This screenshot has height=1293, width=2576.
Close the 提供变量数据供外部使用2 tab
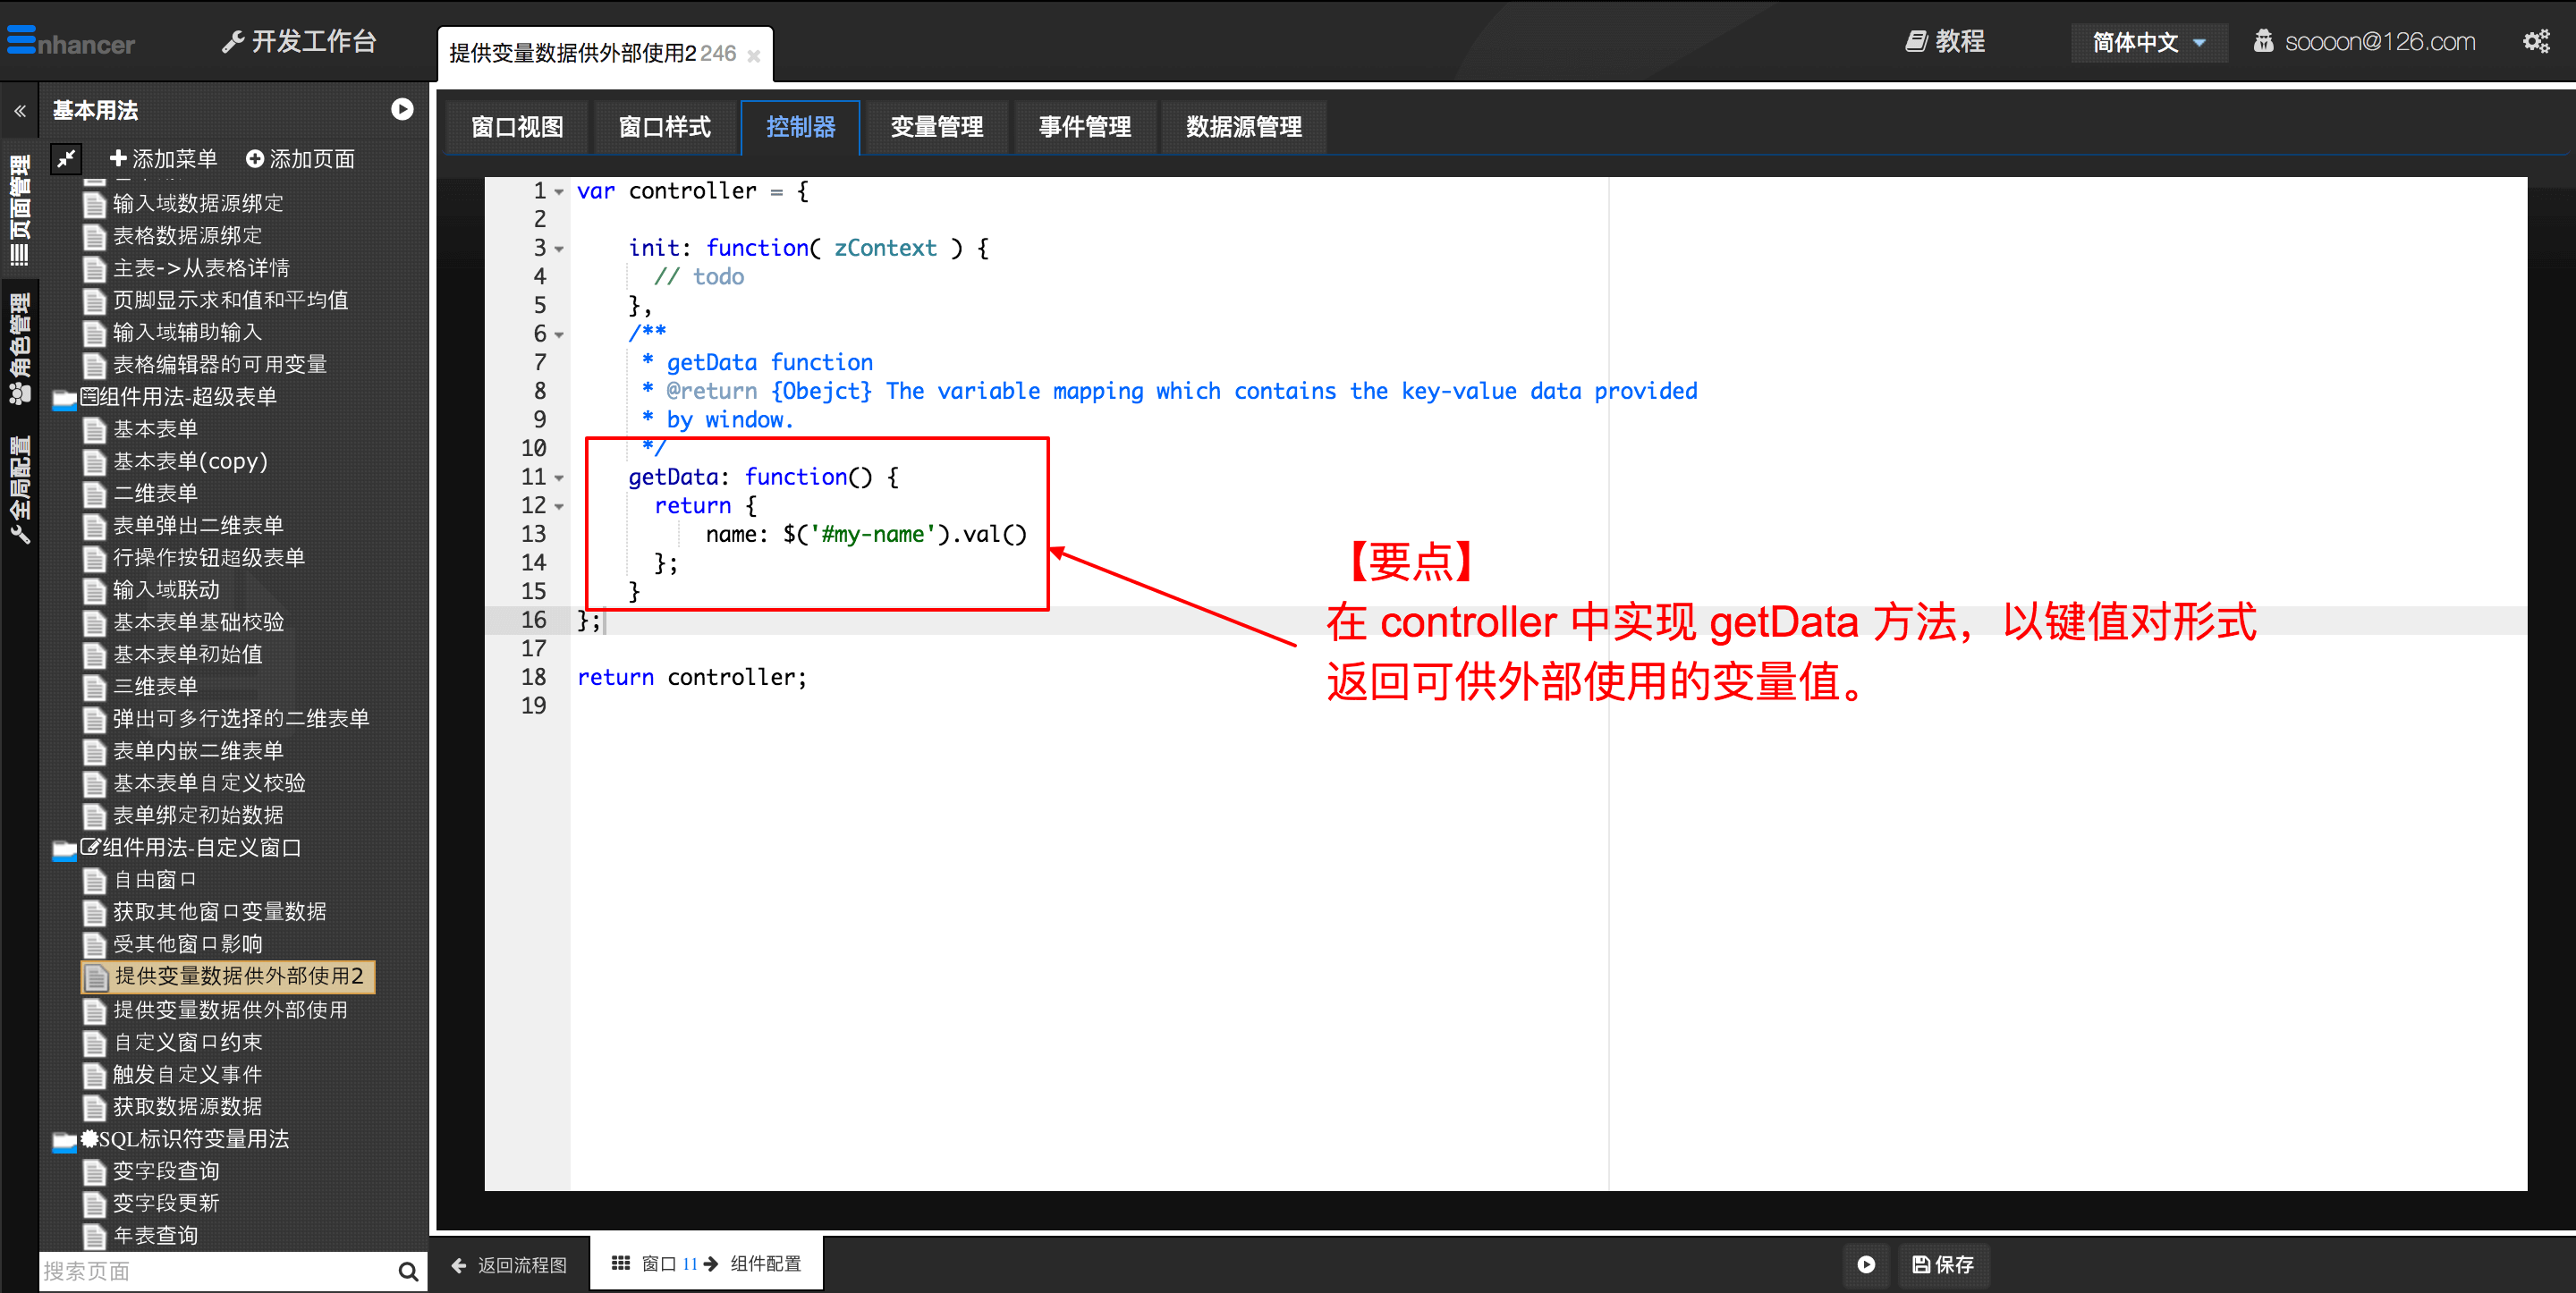coord(754,56)
